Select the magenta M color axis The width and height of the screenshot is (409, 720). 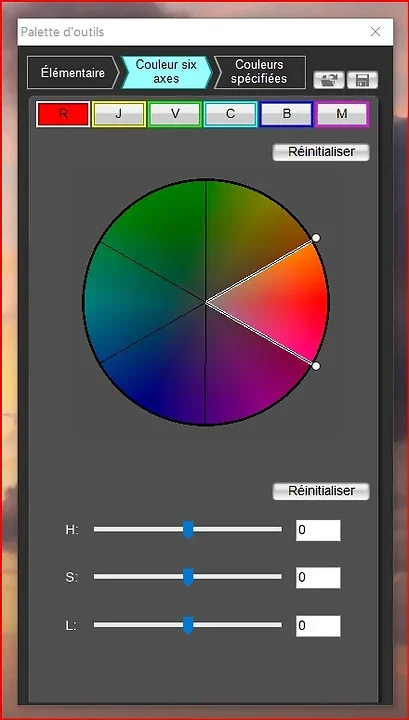[342, 114]
